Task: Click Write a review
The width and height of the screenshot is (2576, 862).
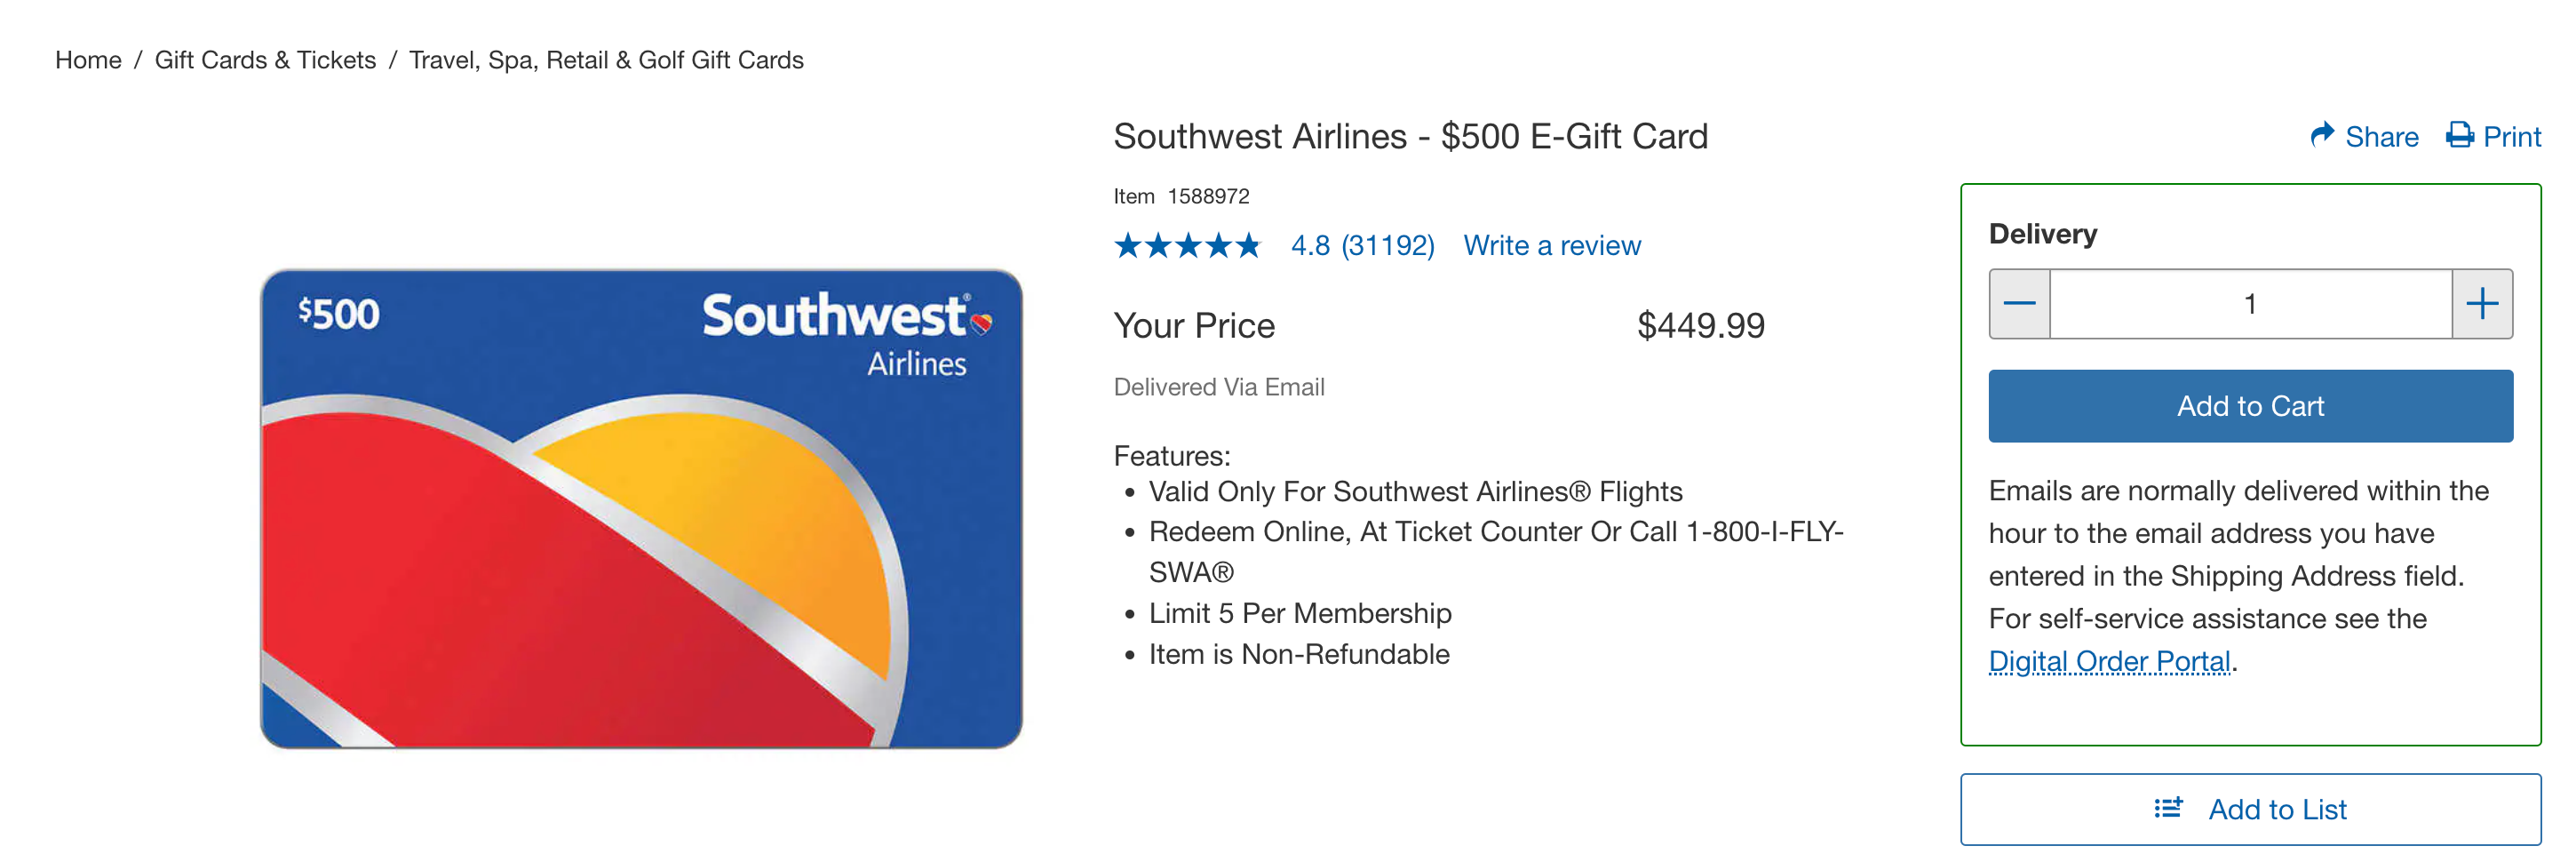Action: point(1551,245)
